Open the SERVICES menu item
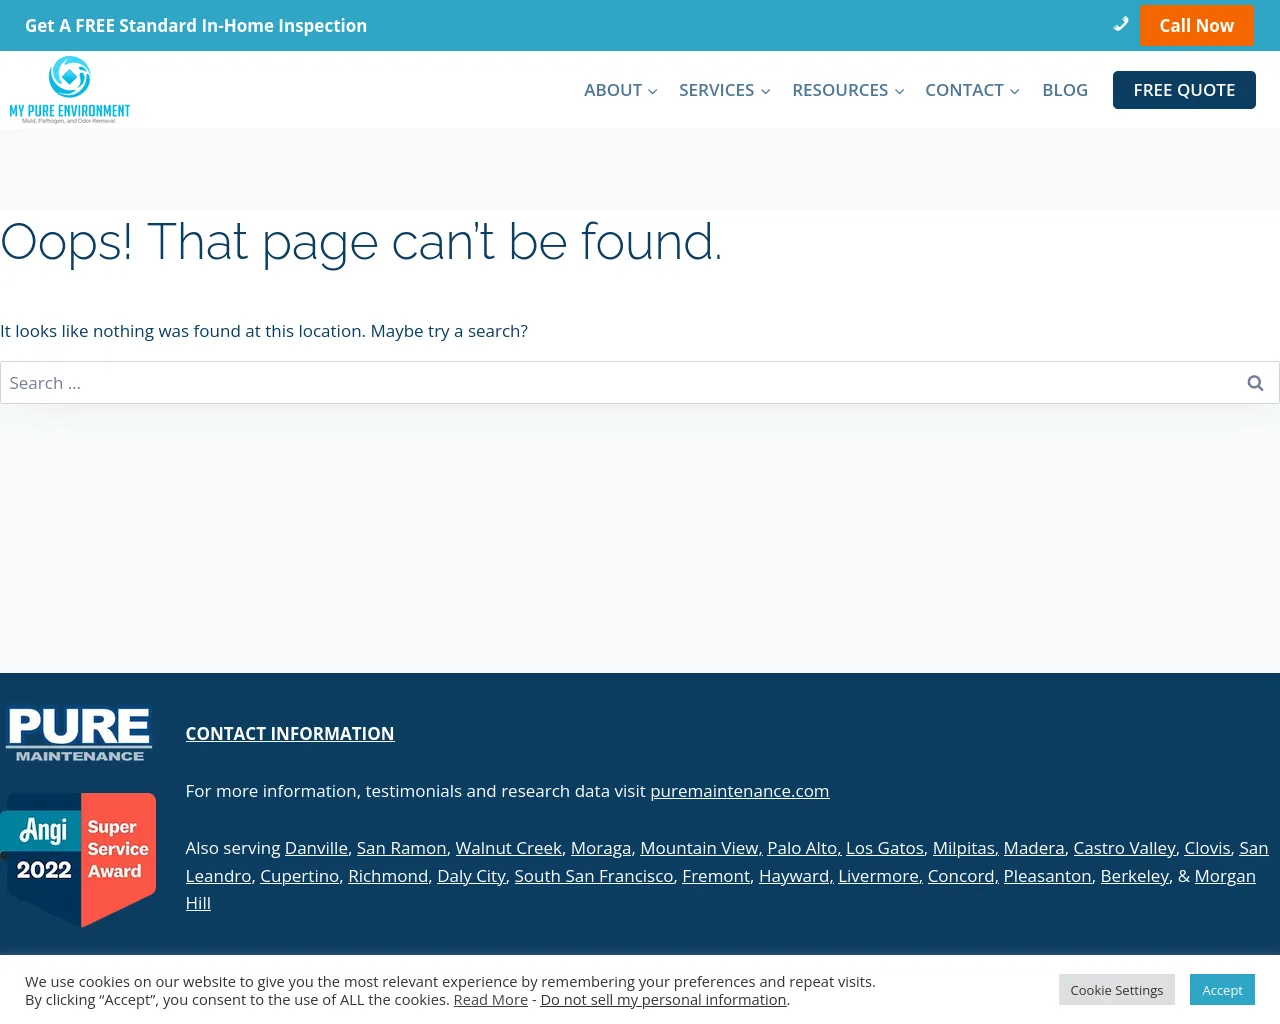Screen dimensions: 1280x1024 click(716, 90)
